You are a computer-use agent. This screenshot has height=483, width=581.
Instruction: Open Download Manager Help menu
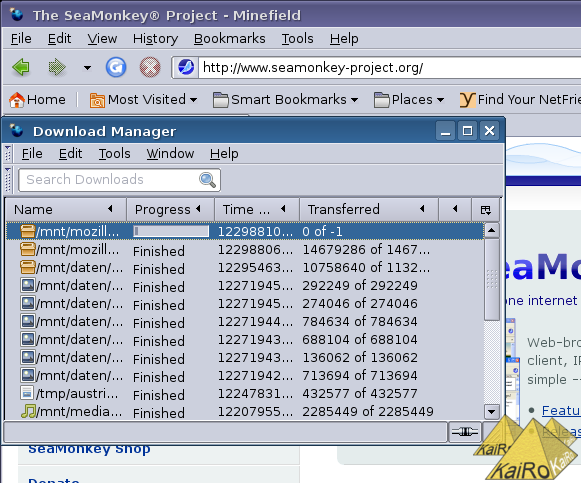click(224, 153)
